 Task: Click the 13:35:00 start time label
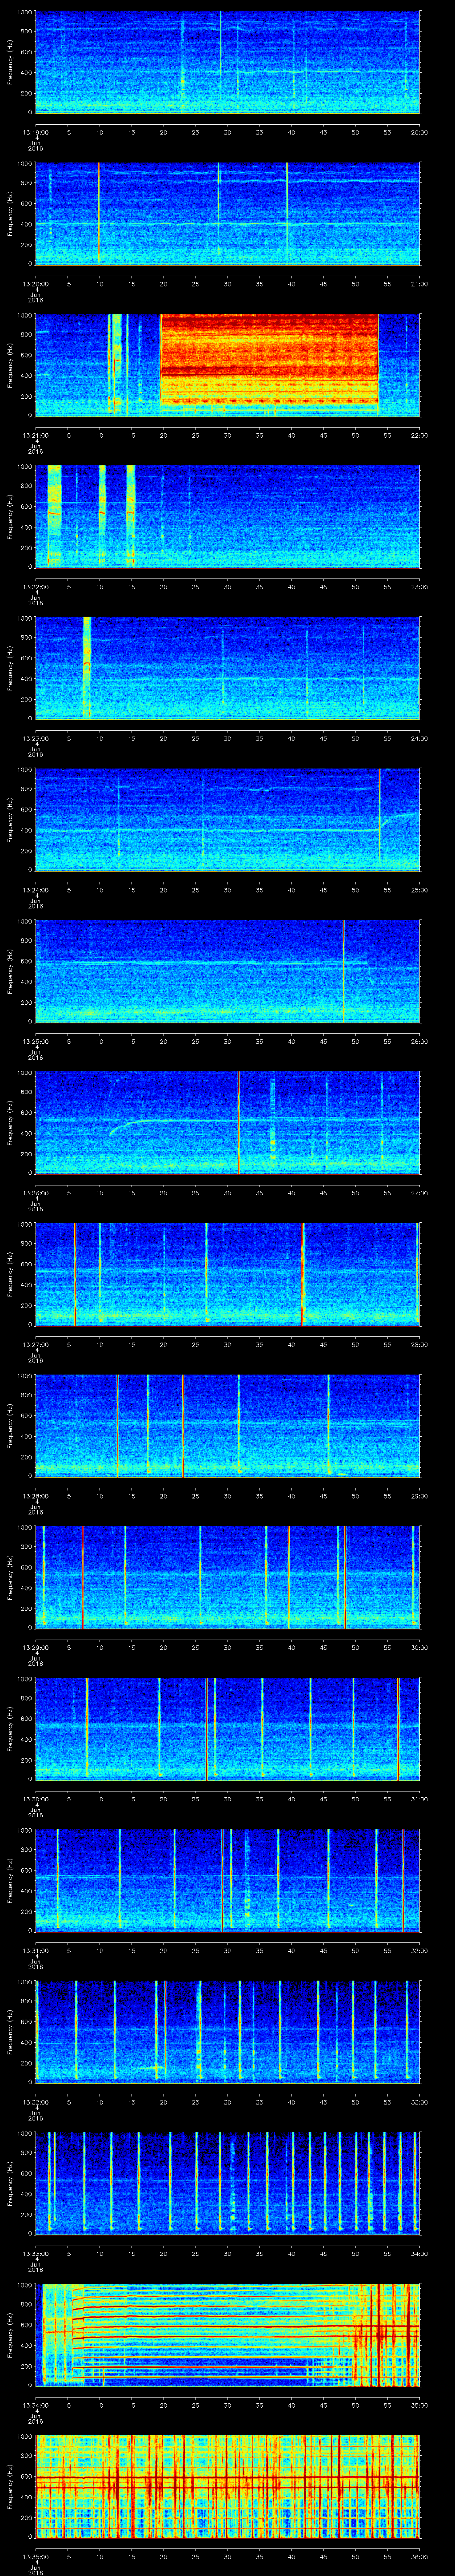point(35,2556)
